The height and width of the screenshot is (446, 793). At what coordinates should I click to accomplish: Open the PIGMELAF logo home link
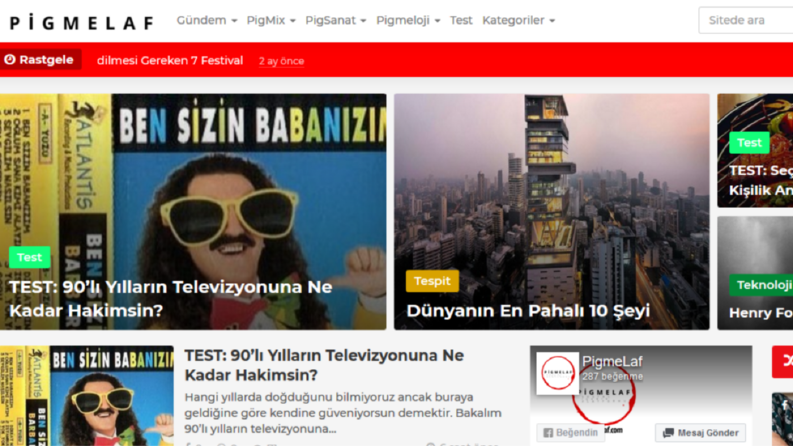pos(82,23)
